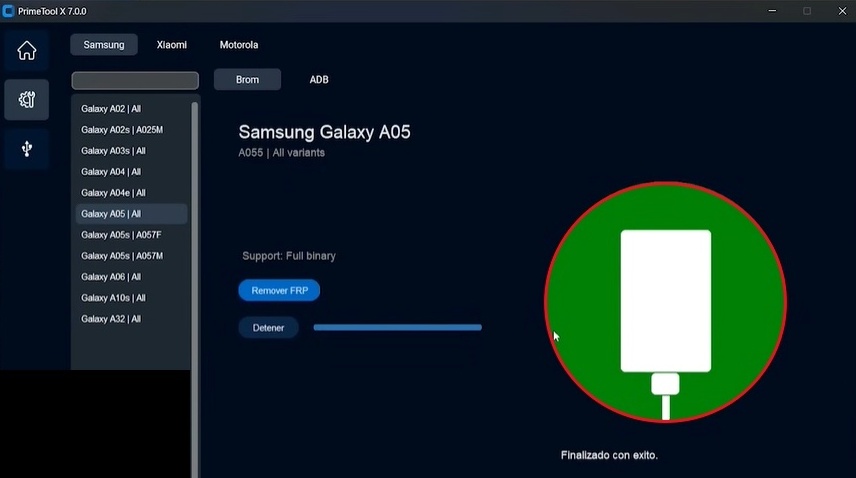
Task: Close the PrimeTool X window
Action: coord(842,11)
